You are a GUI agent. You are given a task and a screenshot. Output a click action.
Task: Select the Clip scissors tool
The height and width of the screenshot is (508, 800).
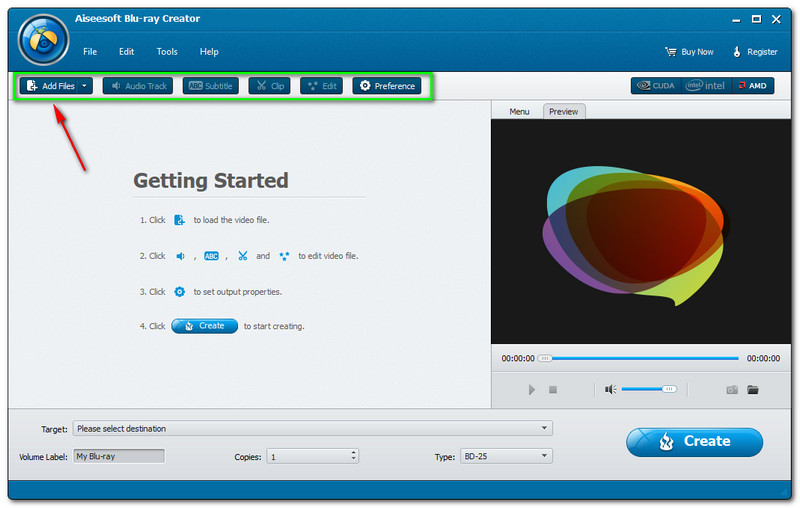tap(269, 86)
